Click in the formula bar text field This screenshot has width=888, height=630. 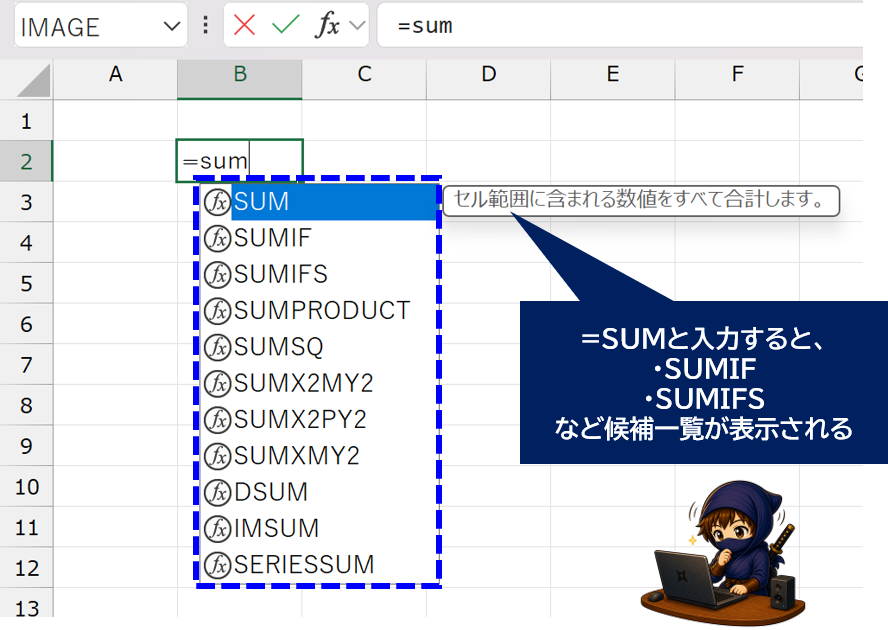(x=620, y=25)
